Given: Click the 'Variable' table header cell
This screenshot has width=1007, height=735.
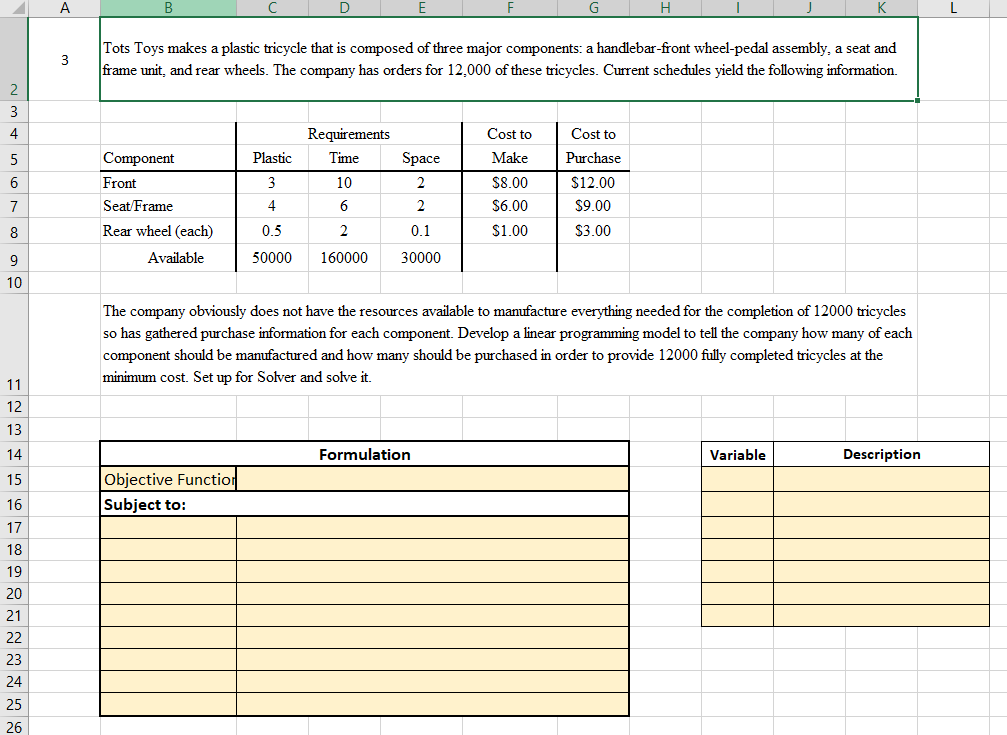Looking at the screenshot, I should click(x=737, y=454).
